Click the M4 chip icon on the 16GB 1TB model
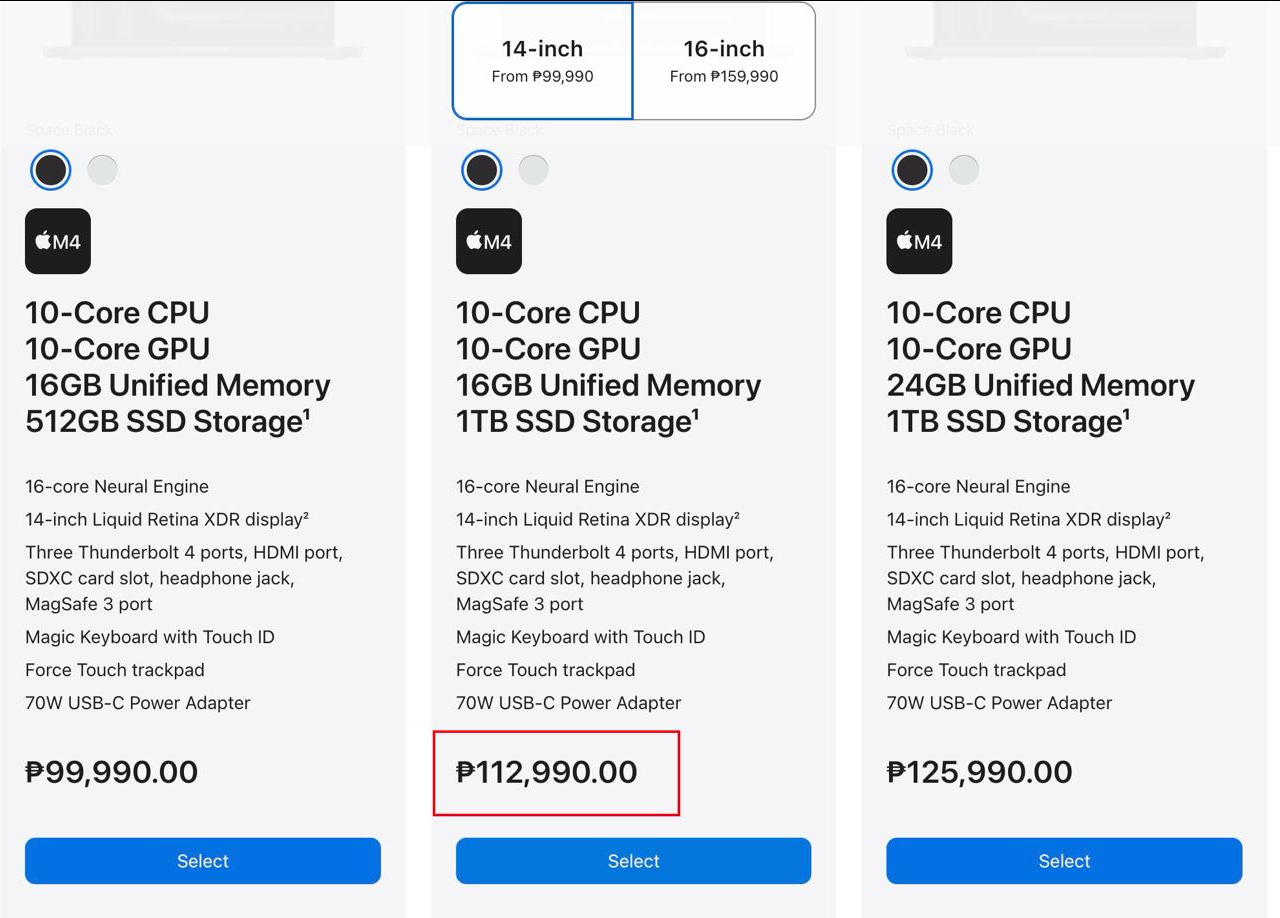This screenshot has height=918, width=1280. 489,241
